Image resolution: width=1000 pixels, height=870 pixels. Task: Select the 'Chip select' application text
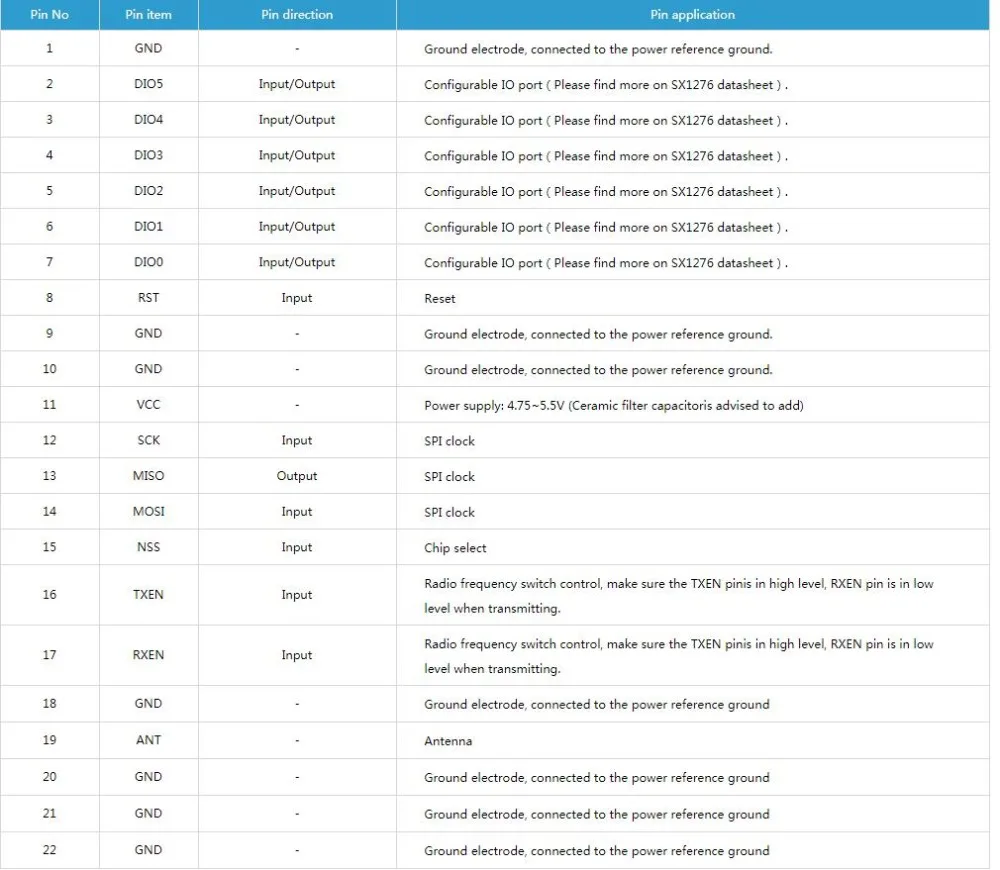[455, 548]
